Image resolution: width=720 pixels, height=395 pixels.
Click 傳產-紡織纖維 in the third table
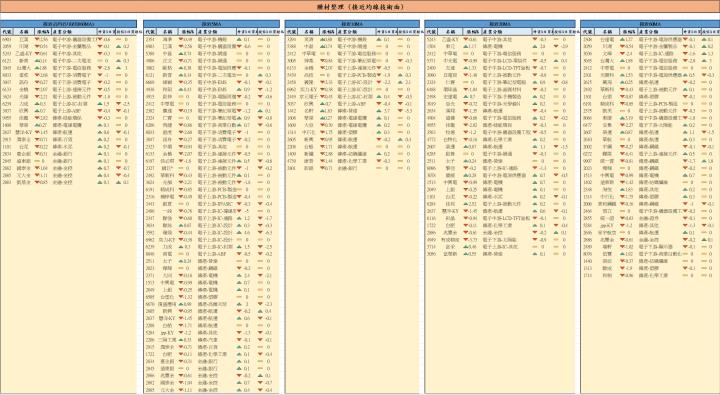click(x=352, y=154)
